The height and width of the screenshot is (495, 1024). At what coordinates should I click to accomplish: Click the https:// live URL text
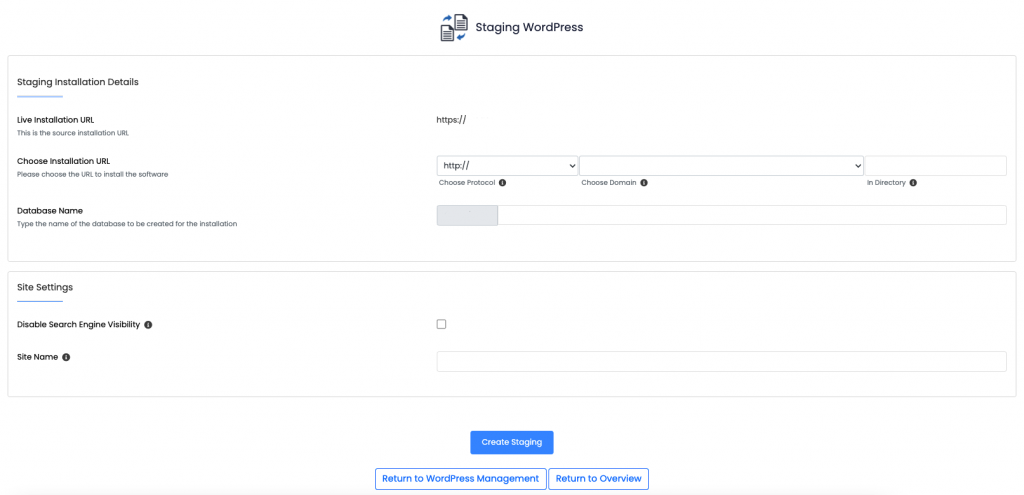pyautogui.click(x=451, y=120)
